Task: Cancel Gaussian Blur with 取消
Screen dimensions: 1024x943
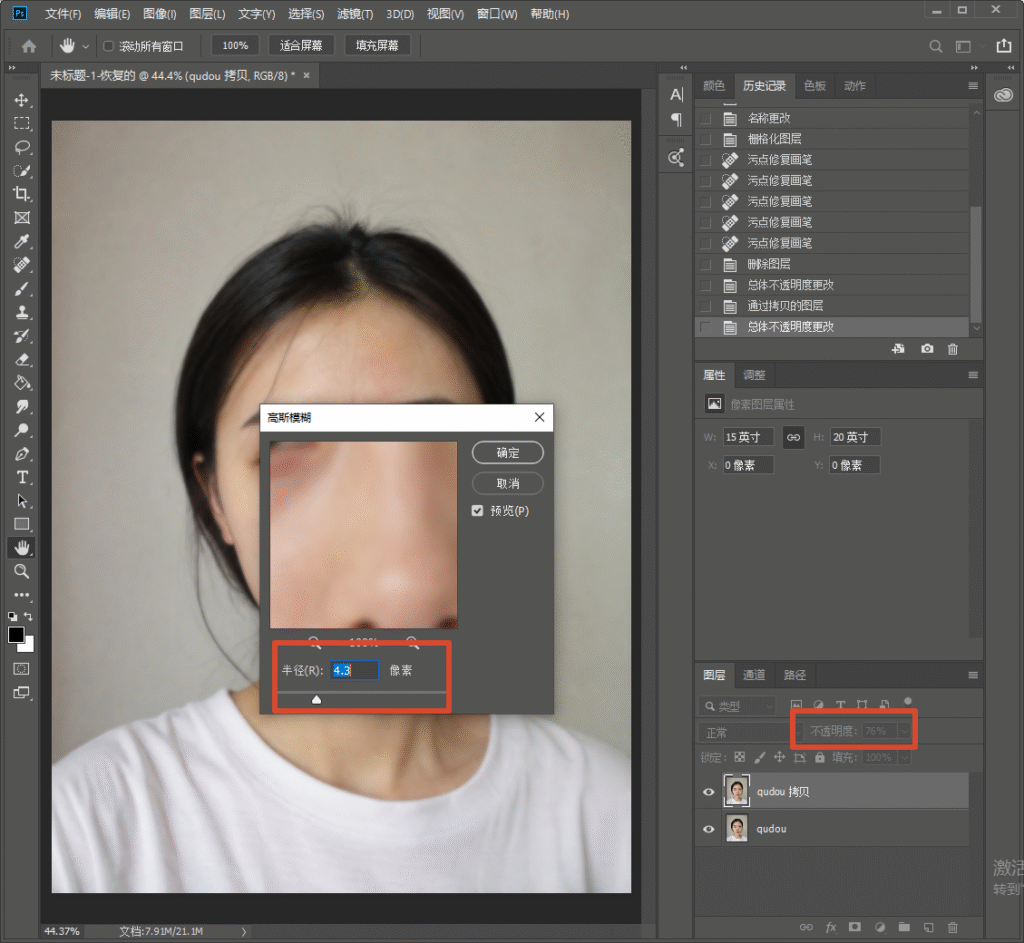Action: pyautogui.click(x=507, y=483)
